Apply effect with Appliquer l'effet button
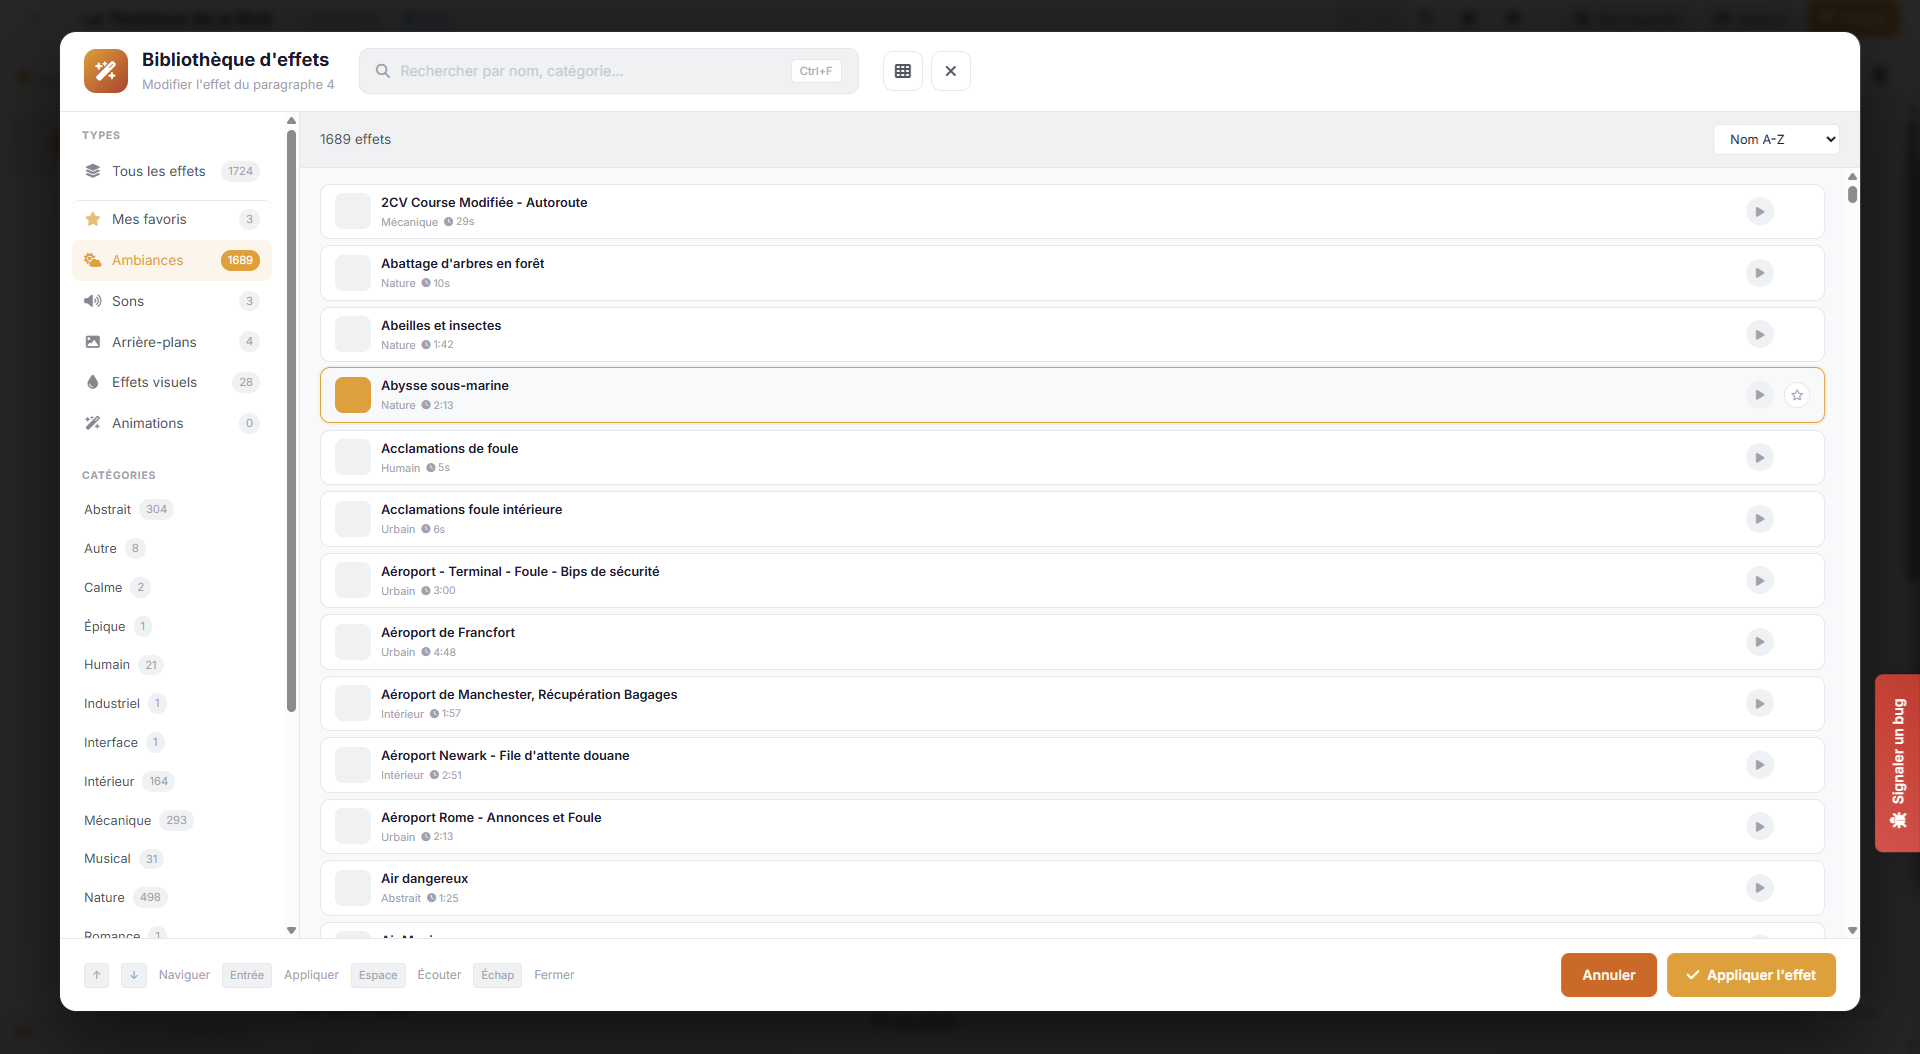 pos(1750,975)
